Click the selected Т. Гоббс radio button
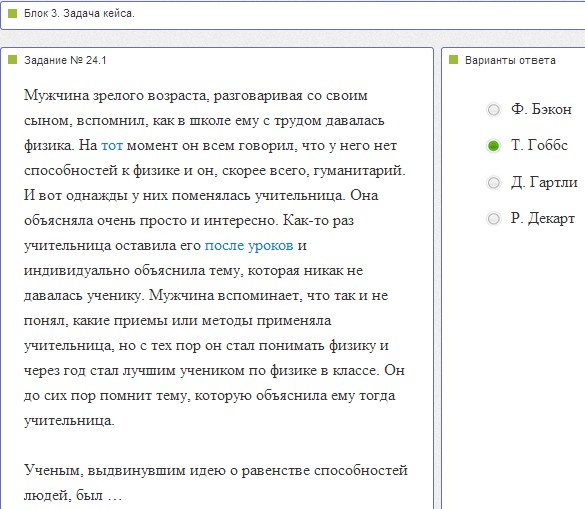Image resolution: width=585 pixels, height=509 pixels. point(493,146)
